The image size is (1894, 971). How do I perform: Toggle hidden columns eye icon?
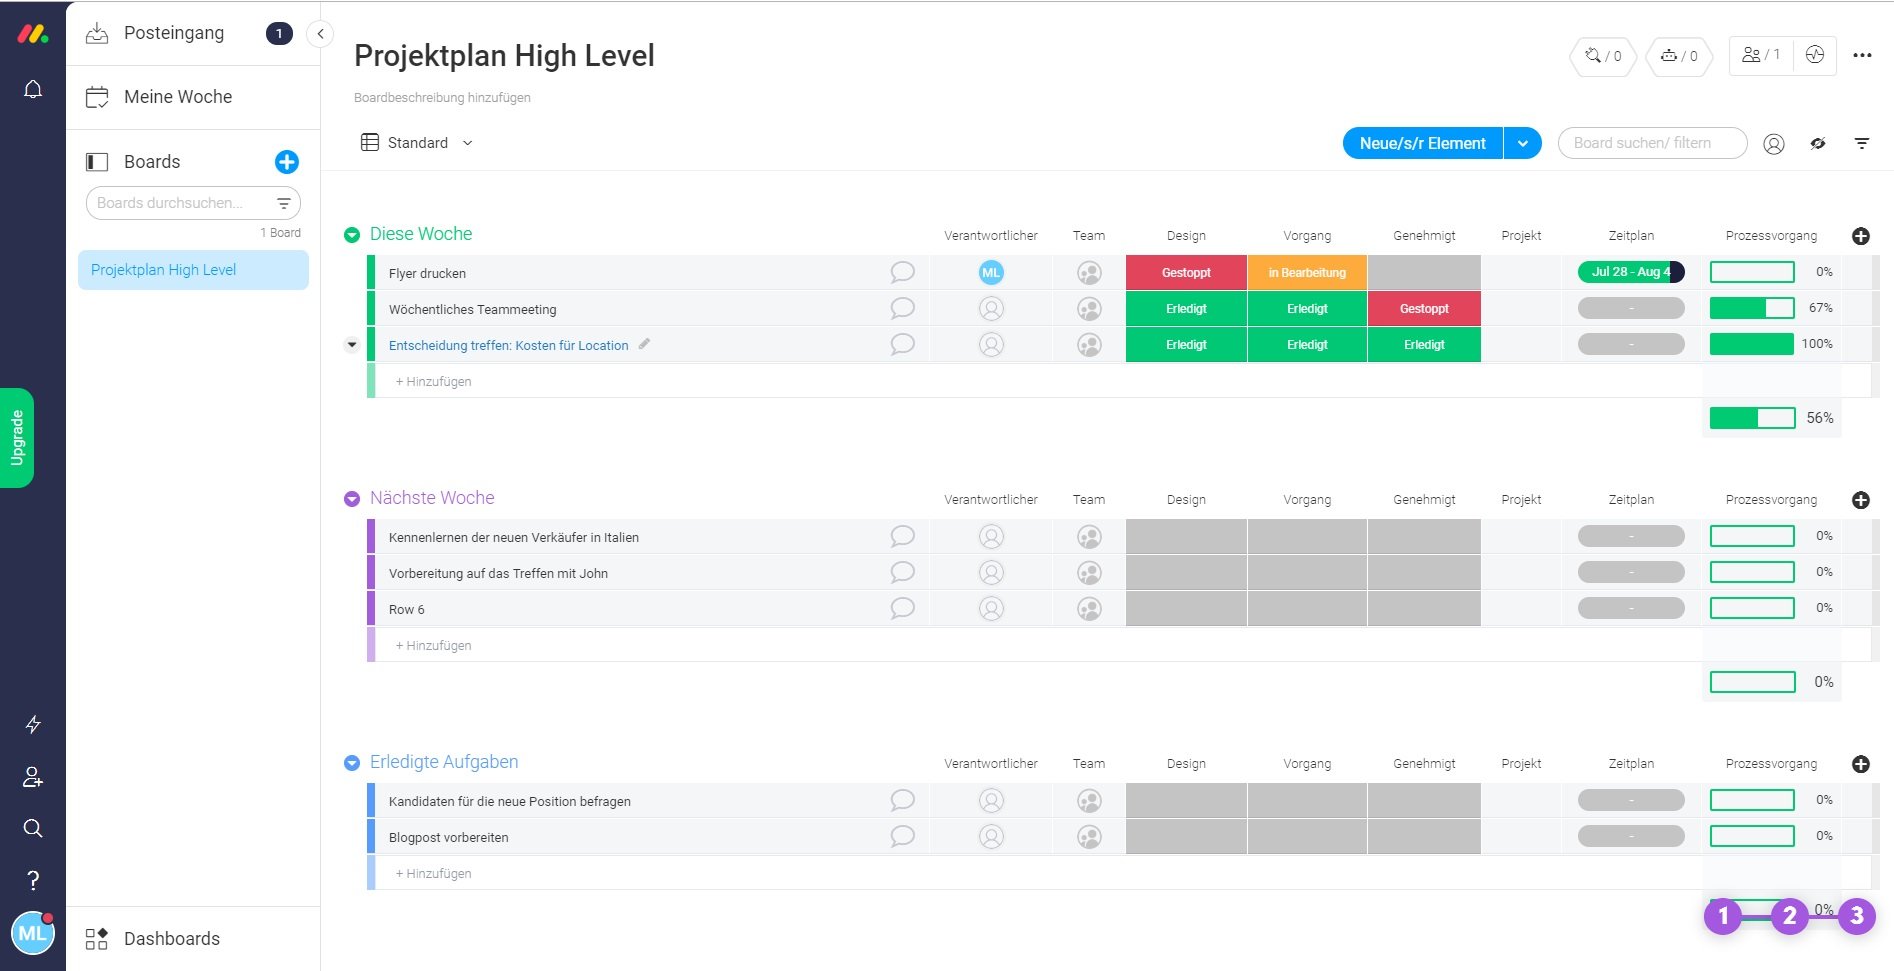(1818, 144)
